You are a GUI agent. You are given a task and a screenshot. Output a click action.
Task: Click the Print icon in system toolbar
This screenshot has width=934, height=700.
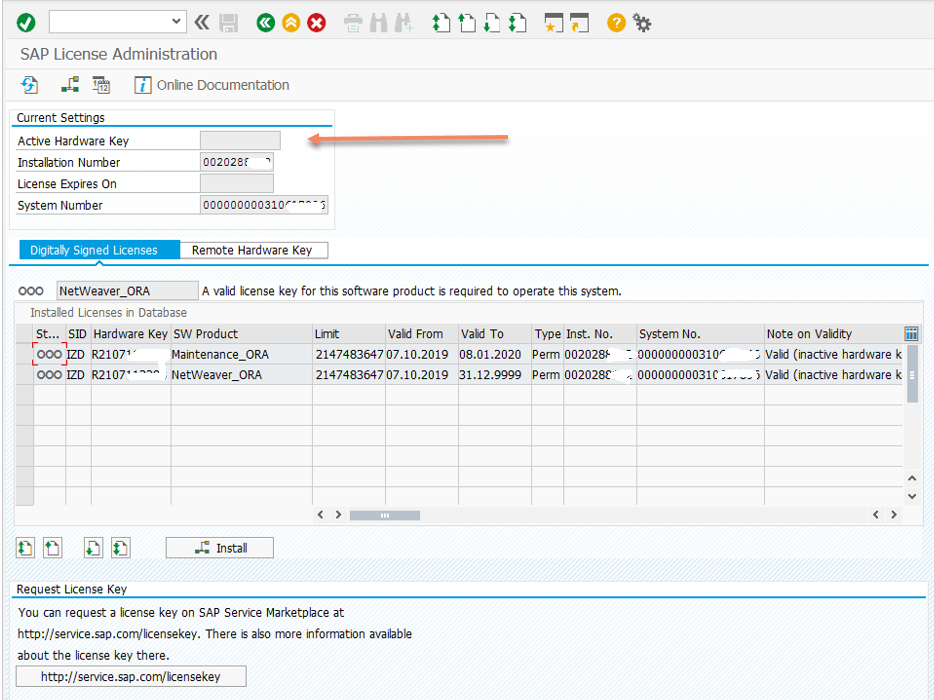point(353,23)
